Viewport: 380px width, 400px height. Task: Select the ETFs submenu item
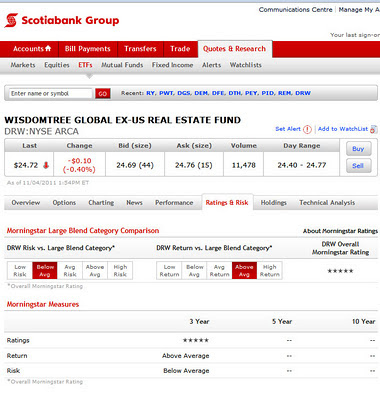tap(85, 65)
